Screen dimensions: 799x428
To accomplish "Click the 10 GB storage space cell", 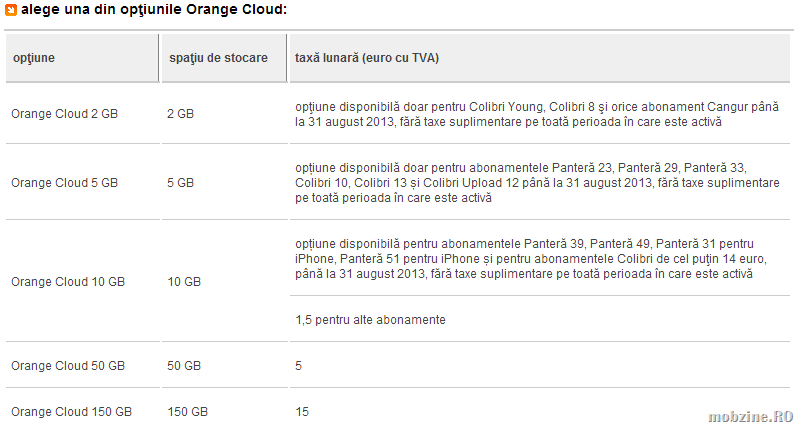I will coord(184,282).
